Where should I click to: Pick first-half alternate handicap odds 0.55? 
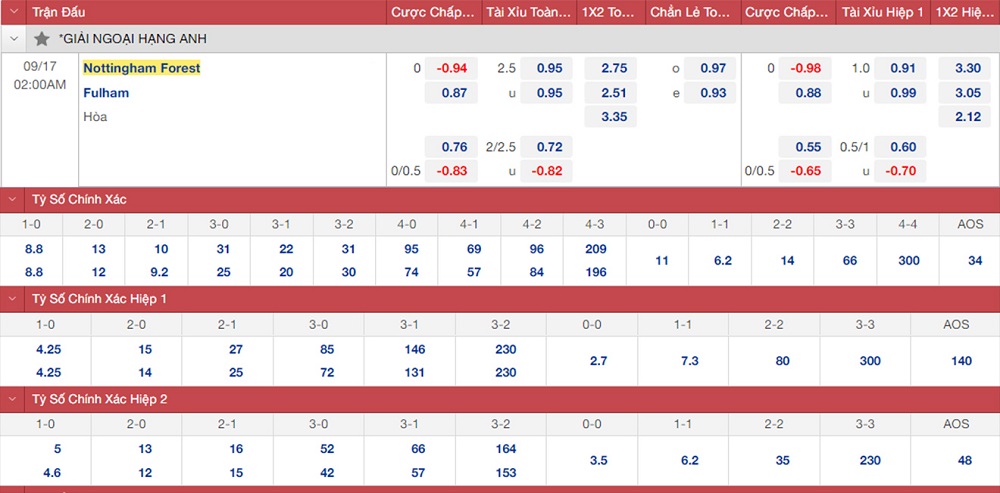point(805,147)
